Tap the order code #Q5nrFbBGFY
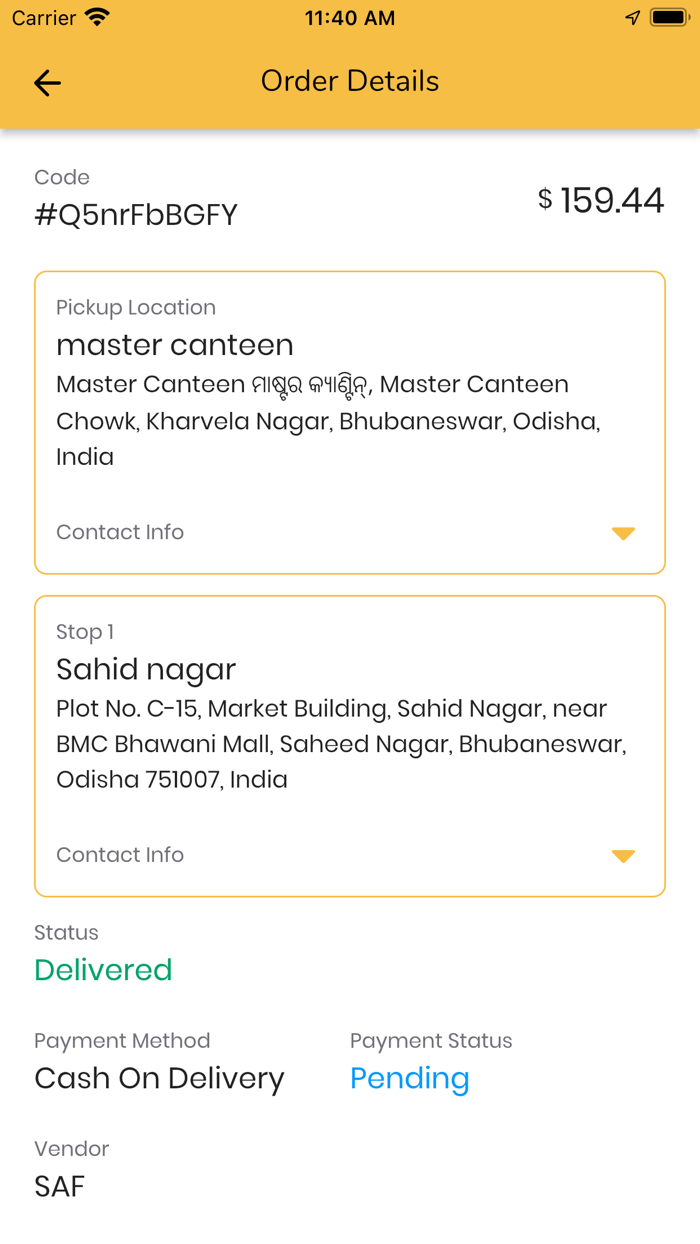Viewport: 700px width, 1244px height. (136, 215)
